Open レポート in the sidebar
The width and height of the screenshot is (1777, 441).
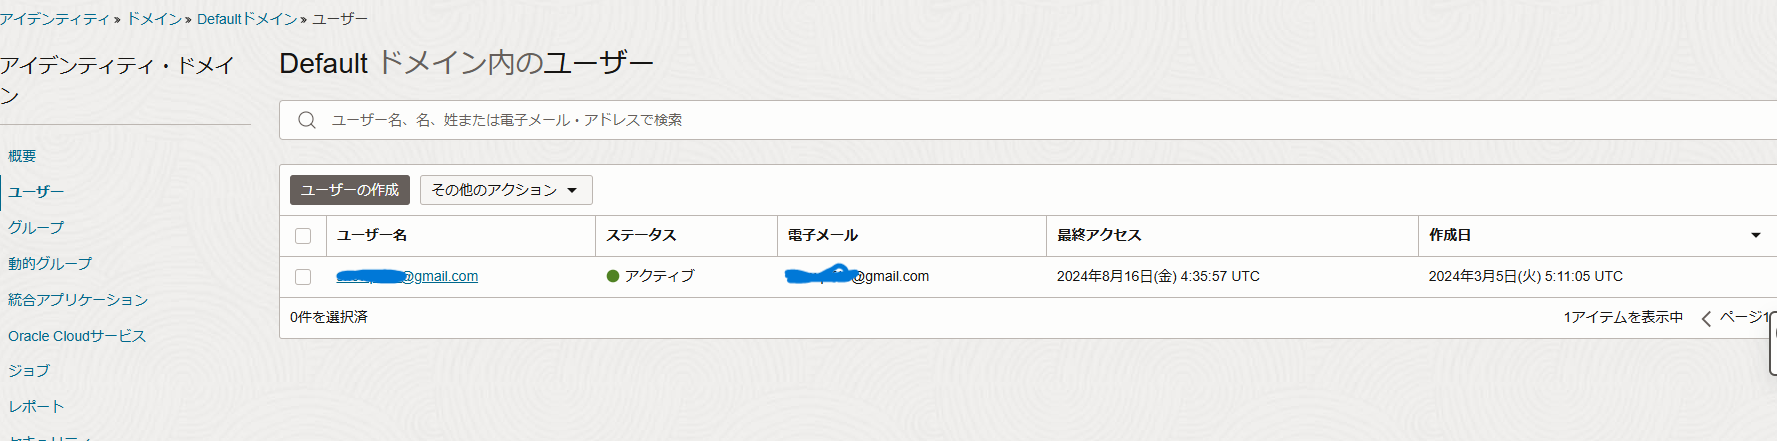point(36,407)
